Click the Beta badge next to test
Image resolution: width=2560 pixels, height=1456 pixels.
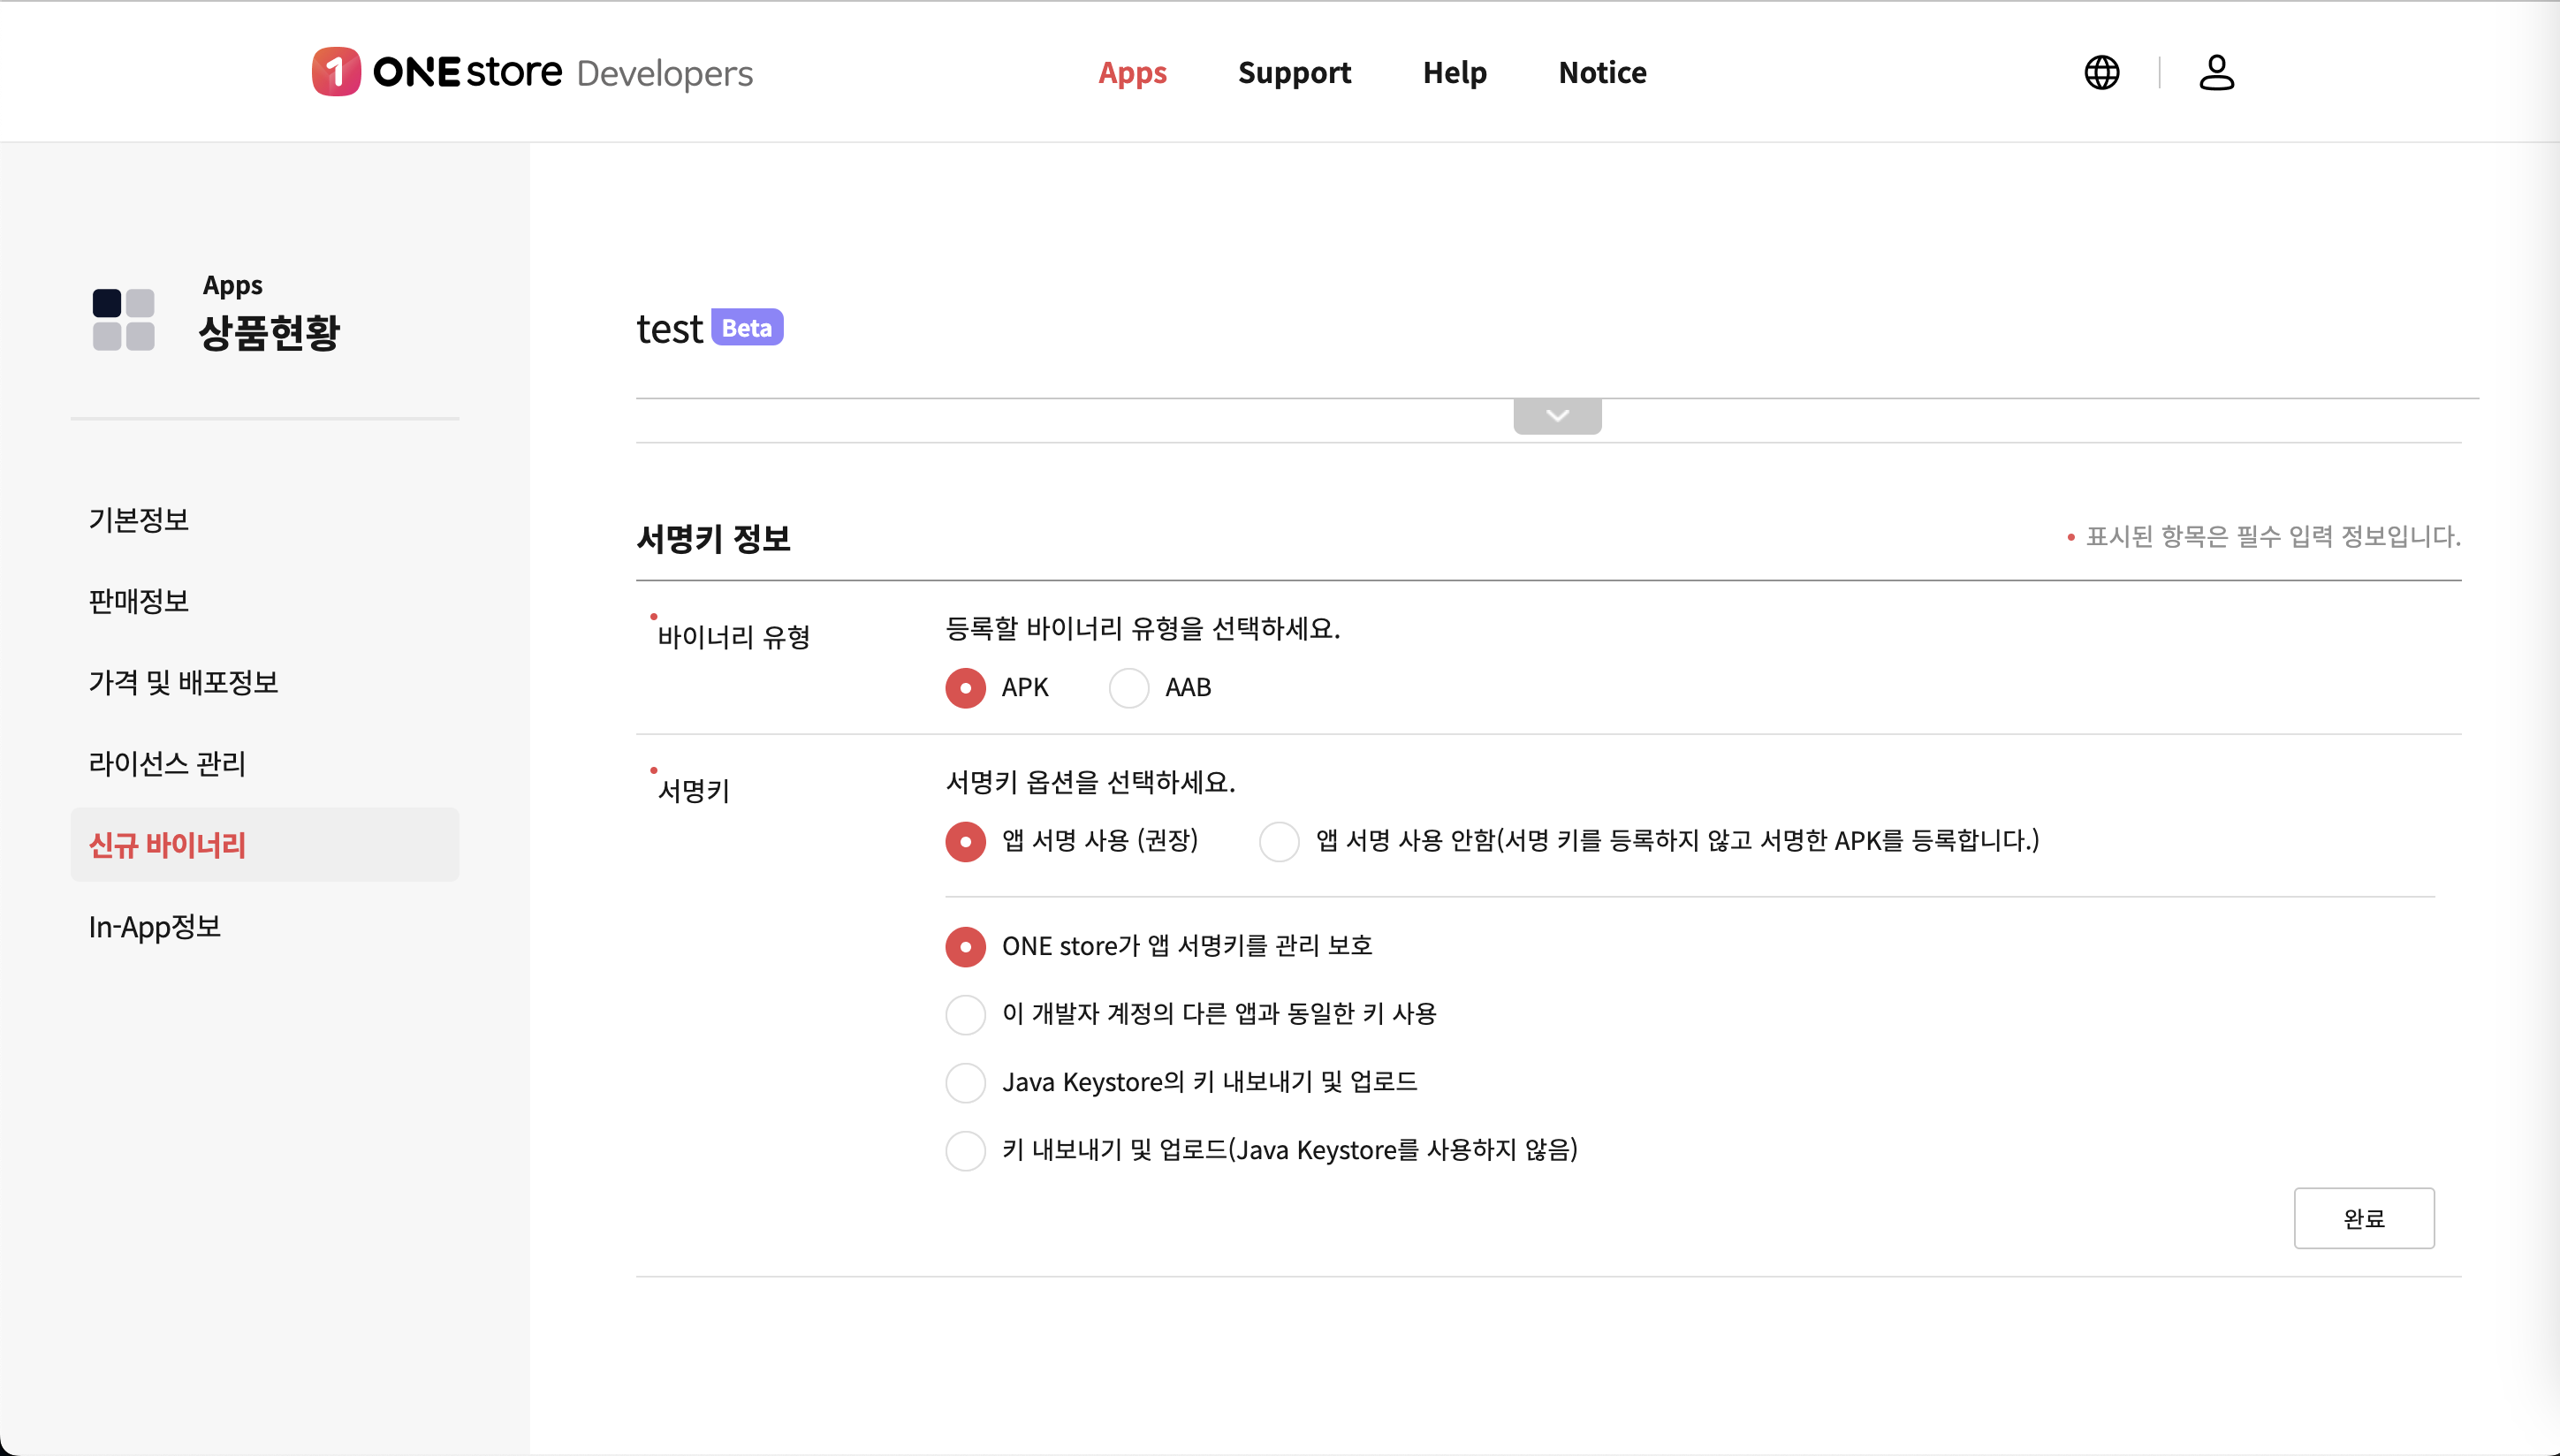point(747,328)
